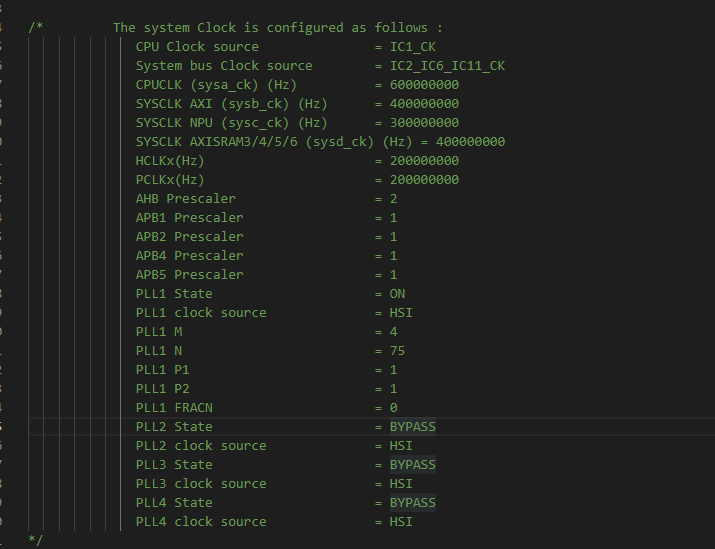
Task: Click the AHB Prescaler value 2
Action: point(394,199)
